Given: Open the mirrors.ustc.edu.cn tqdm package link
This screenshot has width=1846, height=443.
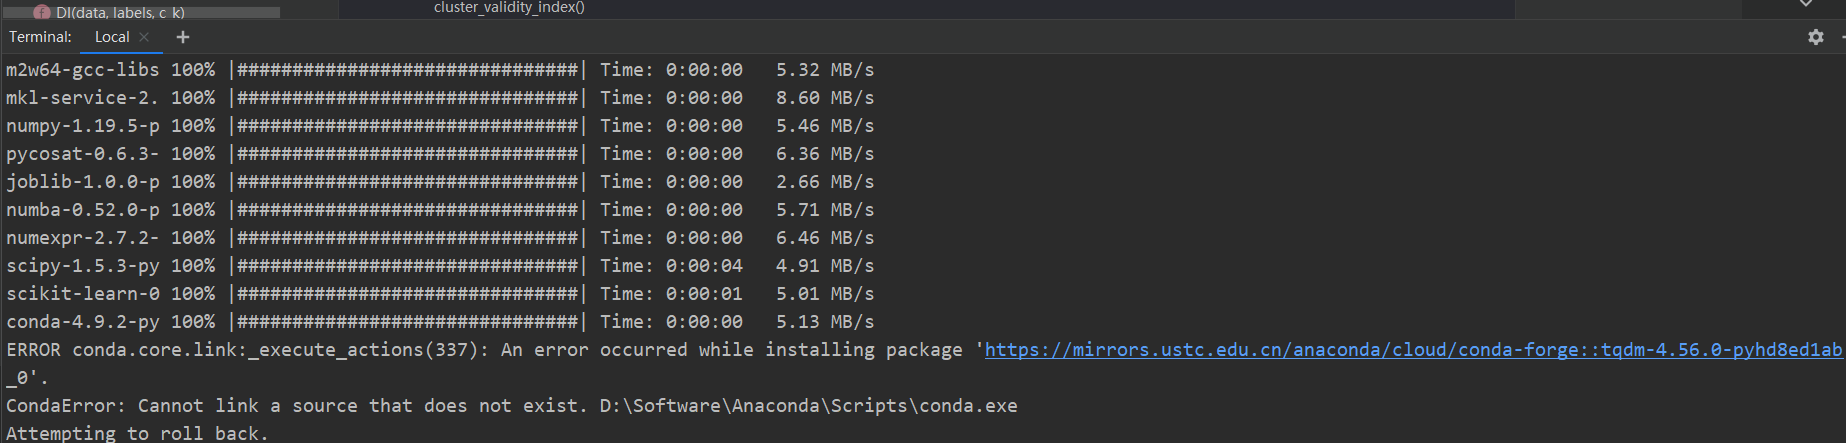Looking at the screenshot, I should (1413, 350).
